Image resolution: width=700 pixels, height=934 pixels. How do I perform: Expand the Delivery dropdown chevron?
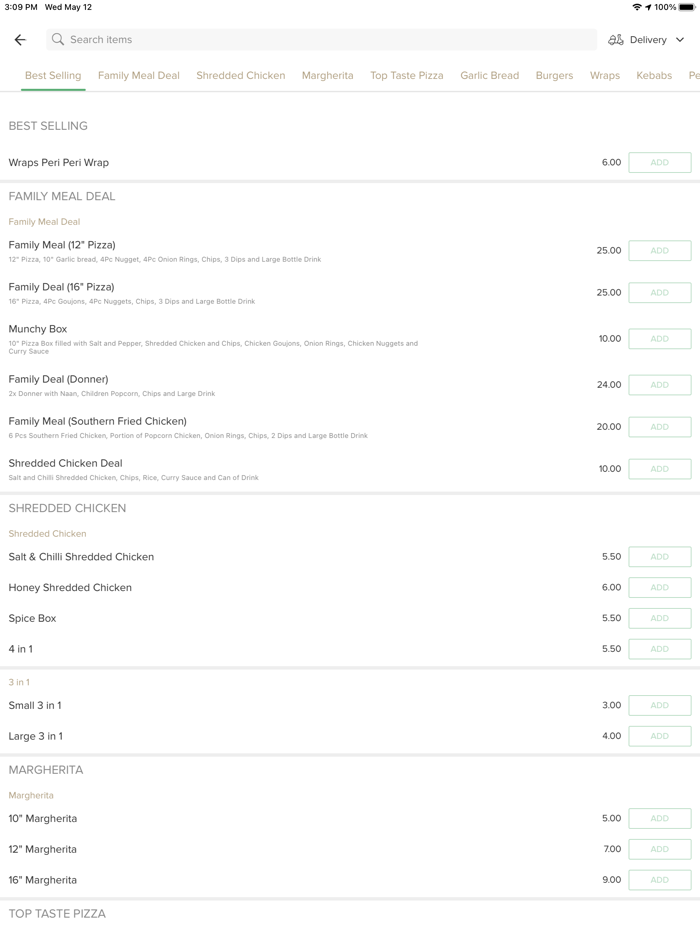(x=680, y=40)
